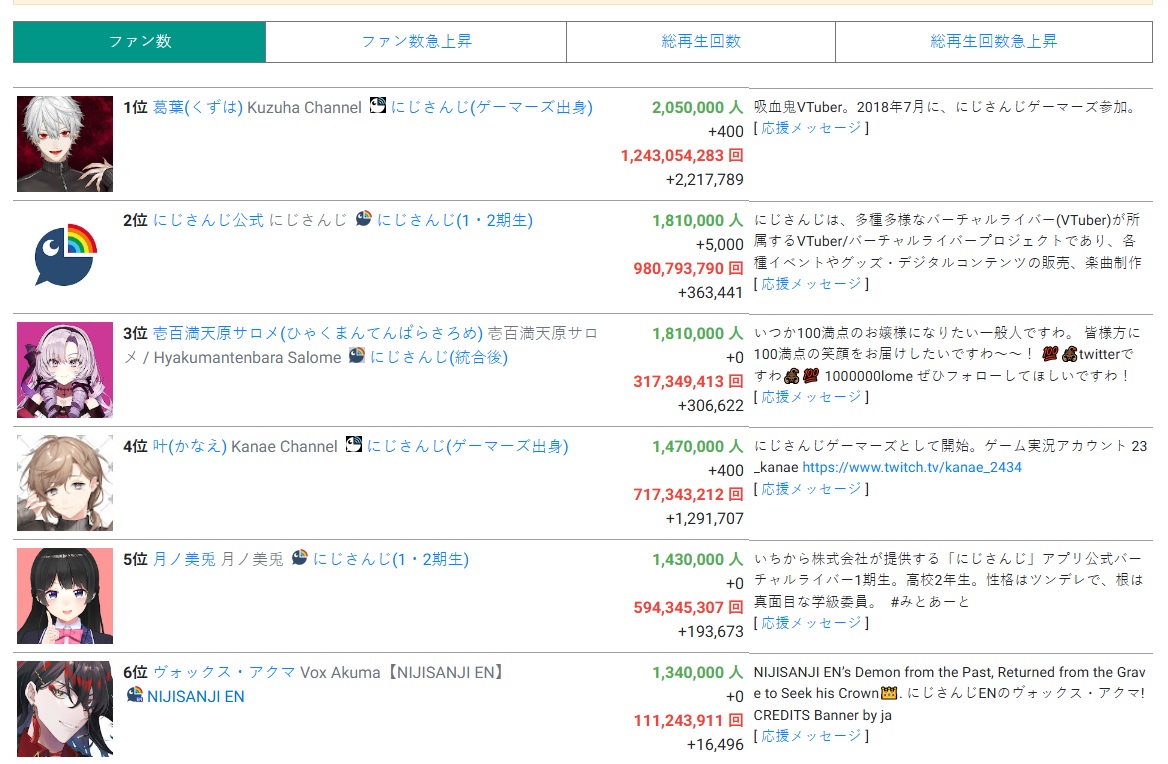Open Vox Akuma's avatar thumbnail

point(65,709)
